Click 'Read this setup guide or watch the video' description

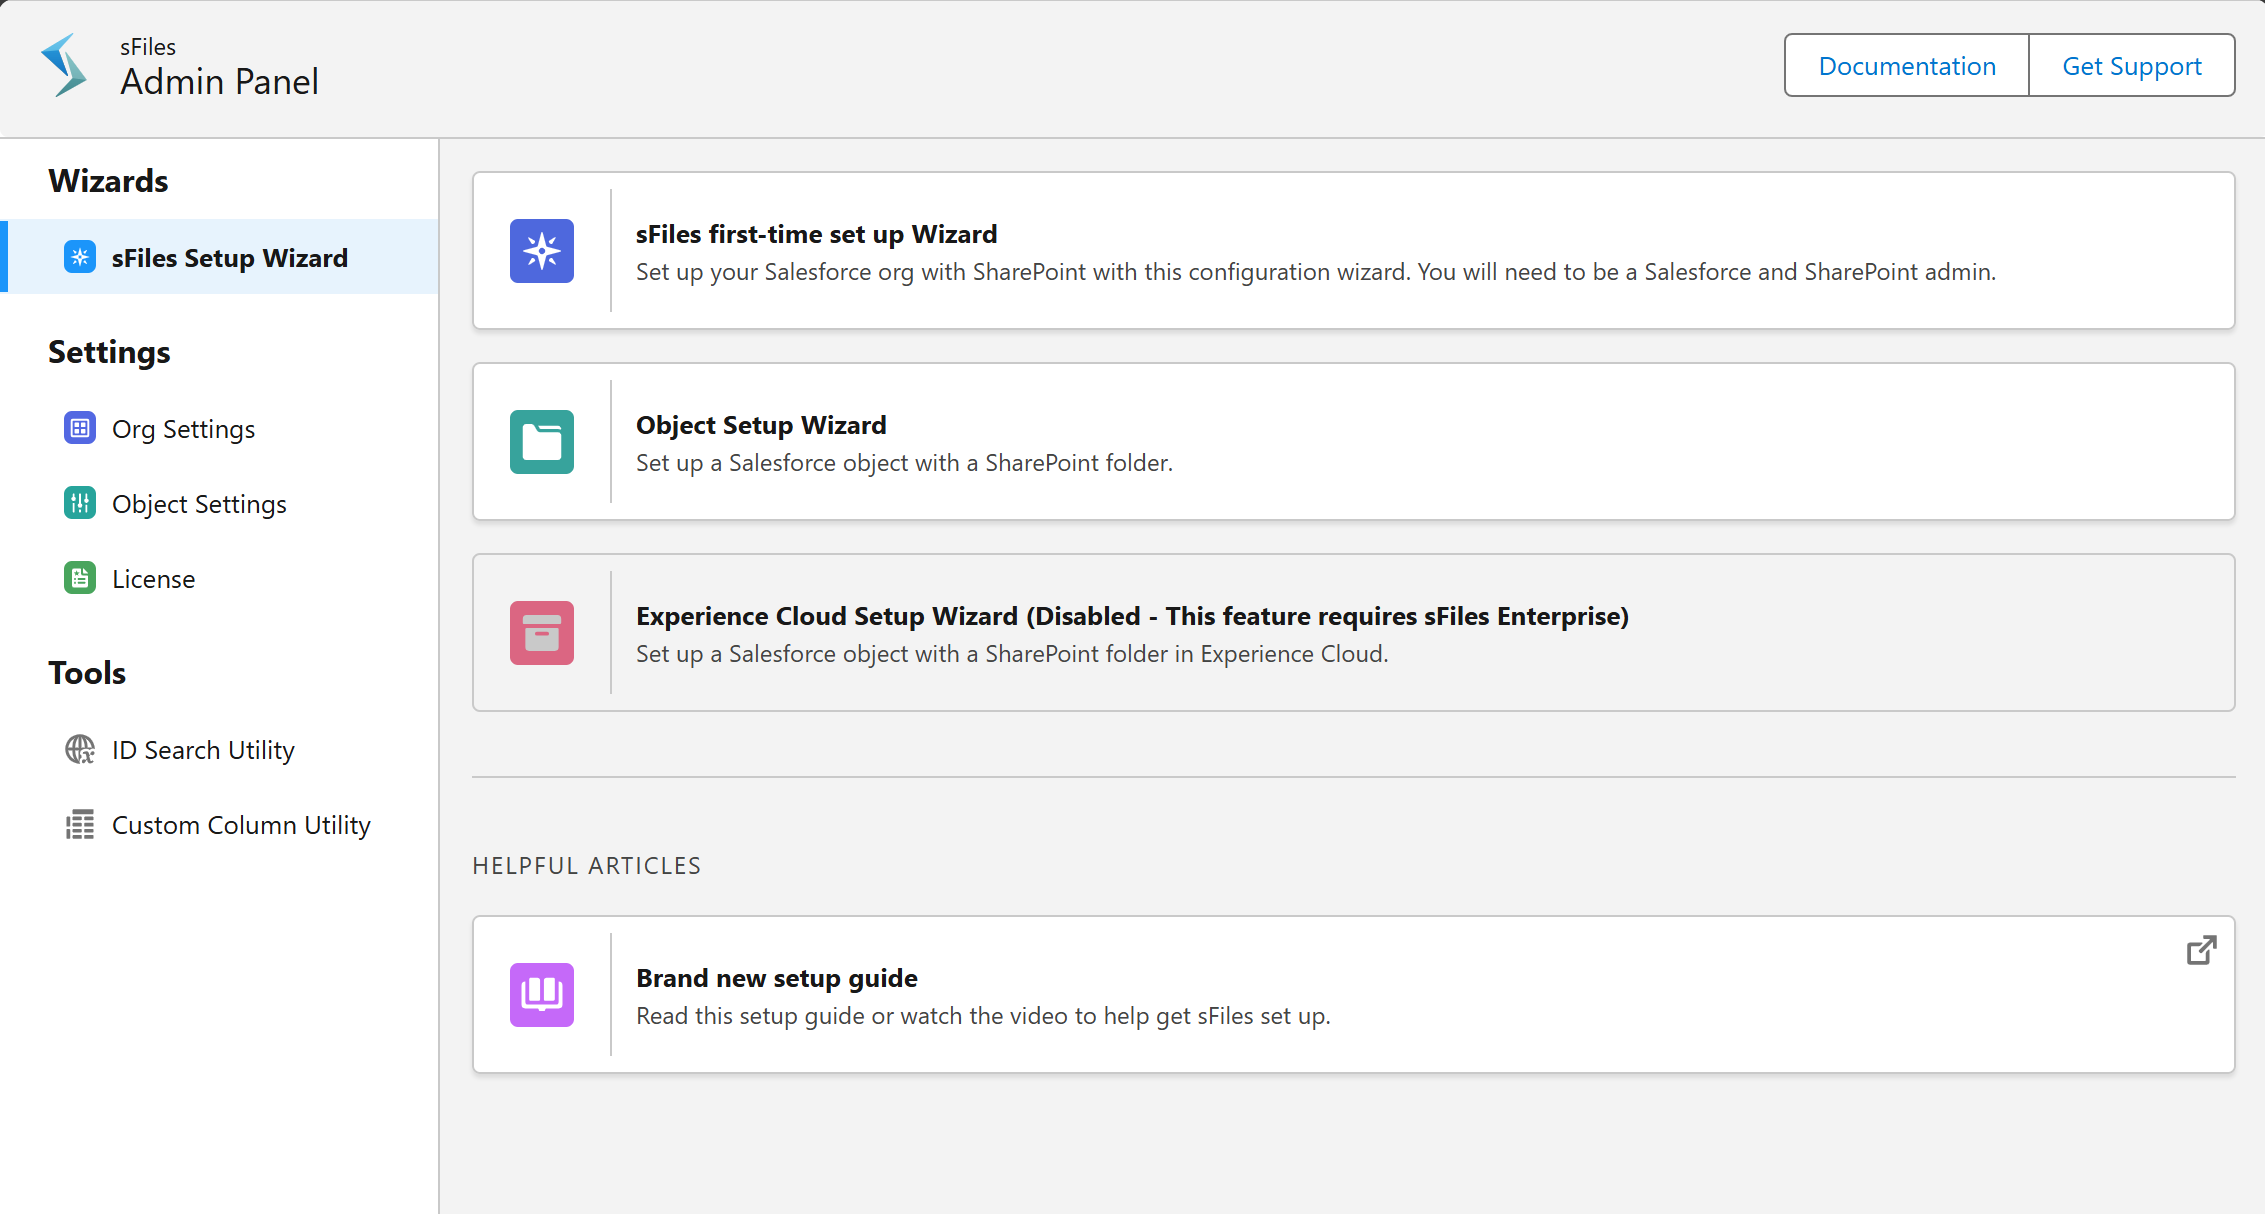[x=983, y=1016]
